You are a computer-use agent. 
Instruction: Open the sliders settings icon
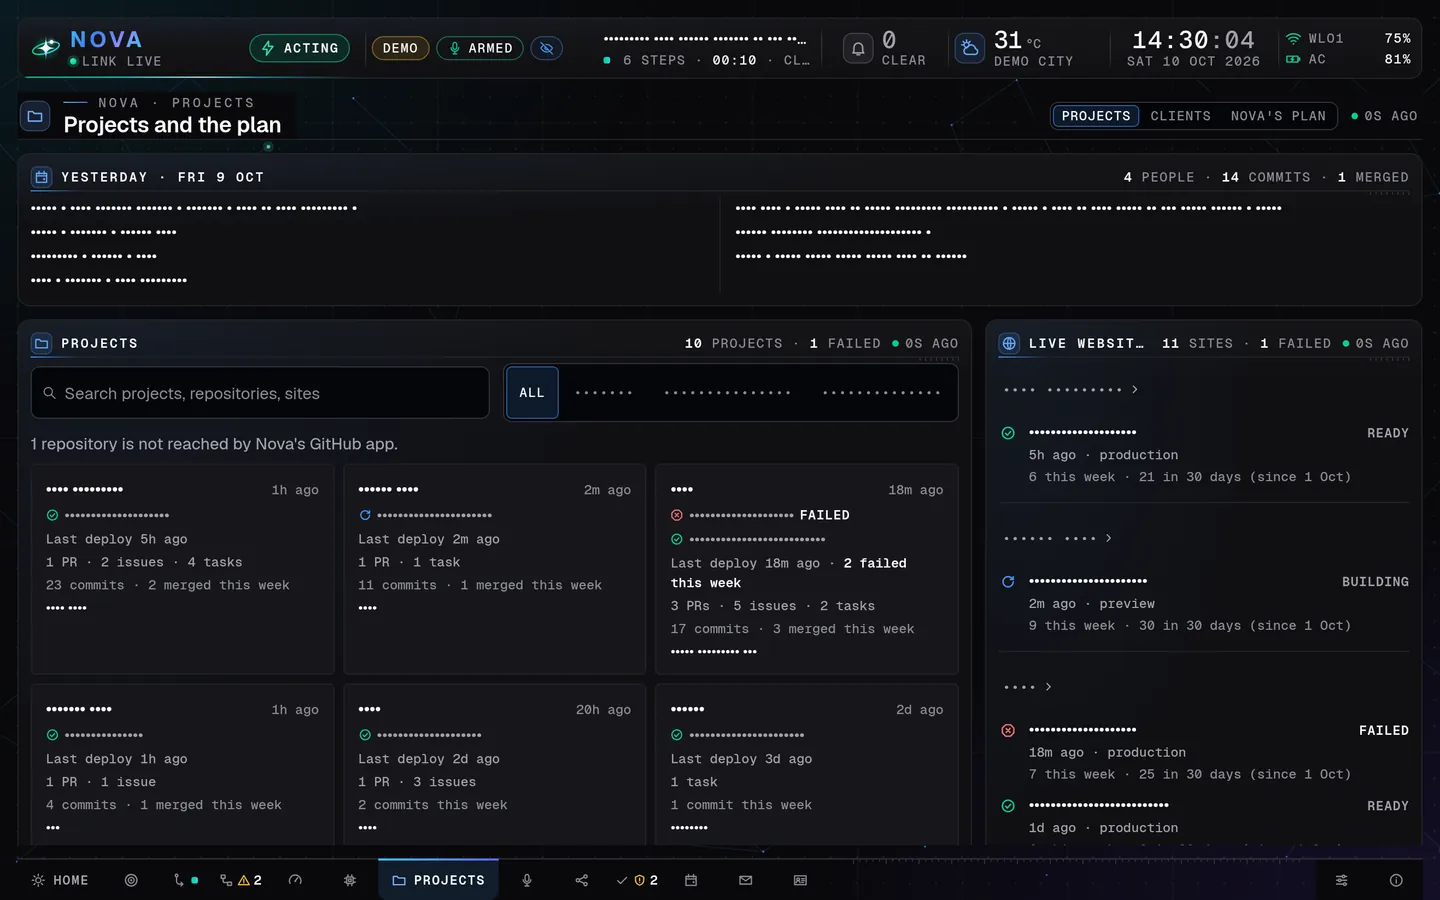point(1342,880)
